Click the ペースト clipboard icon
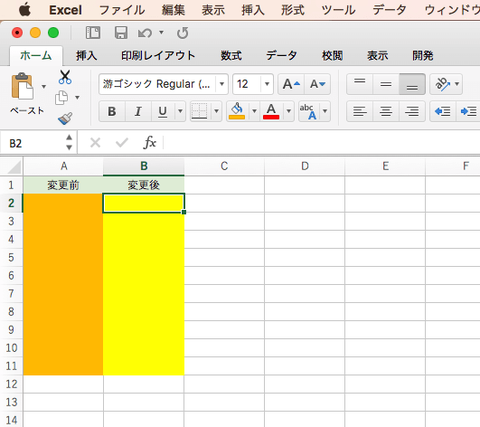Image resolution: width=480 pixels, height=427 pixels. click(23, 86)
